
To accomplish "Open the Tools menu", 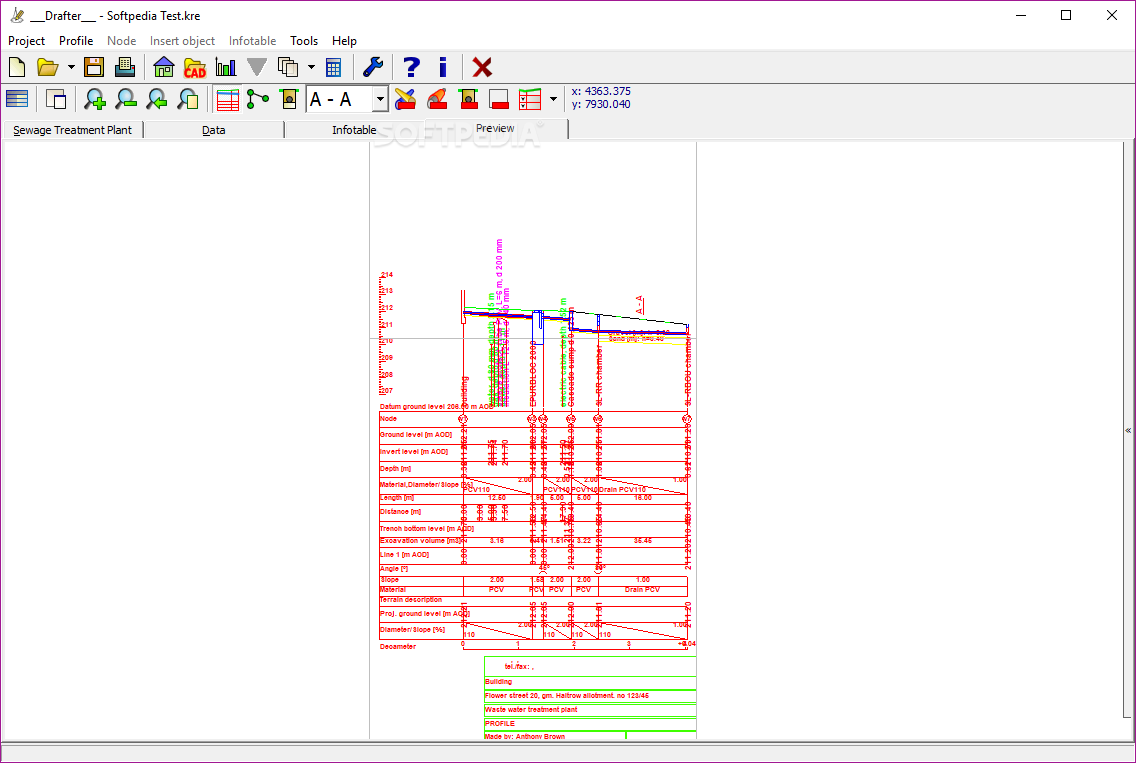I will (x=304, y=41).
